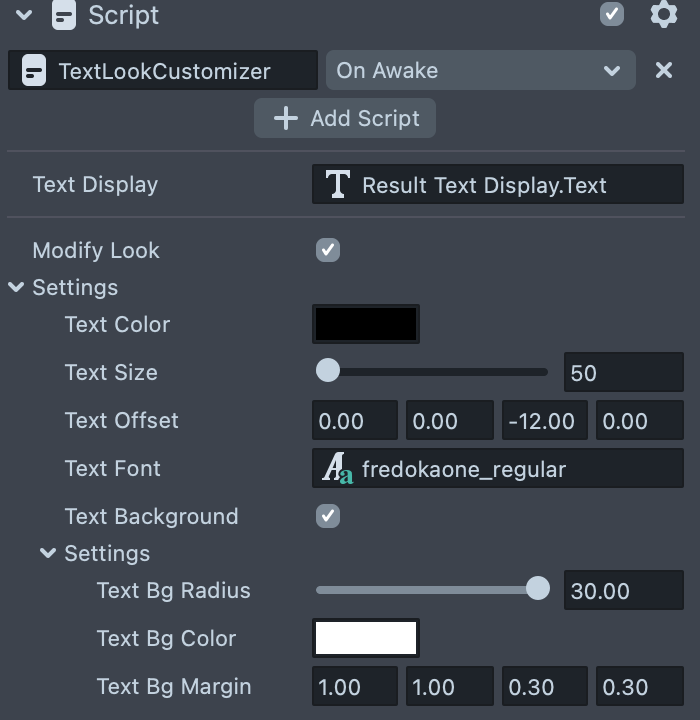Collapse the top-level Settings group
The image size is (700, 720).
tap(16, 288)
